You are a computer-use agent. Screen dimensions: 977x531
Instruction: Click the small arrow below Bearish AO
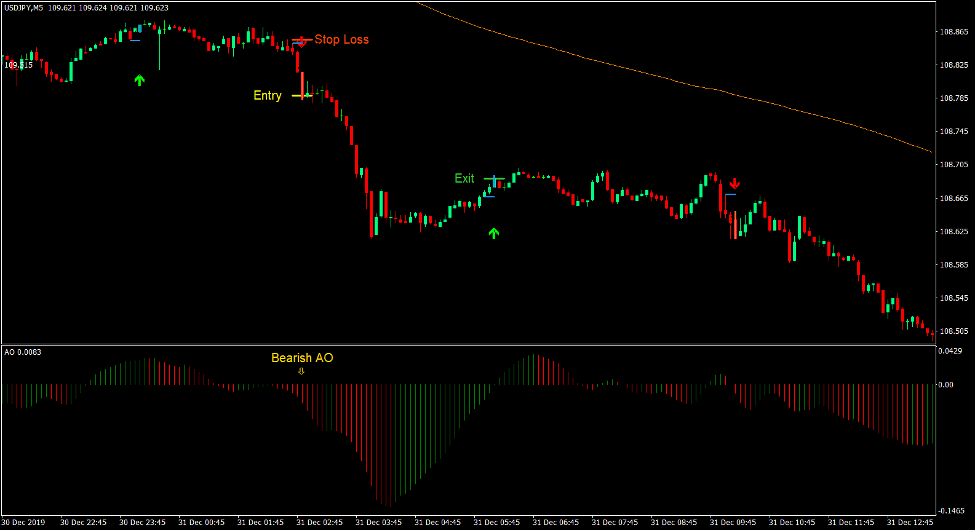tap(301, 371)
